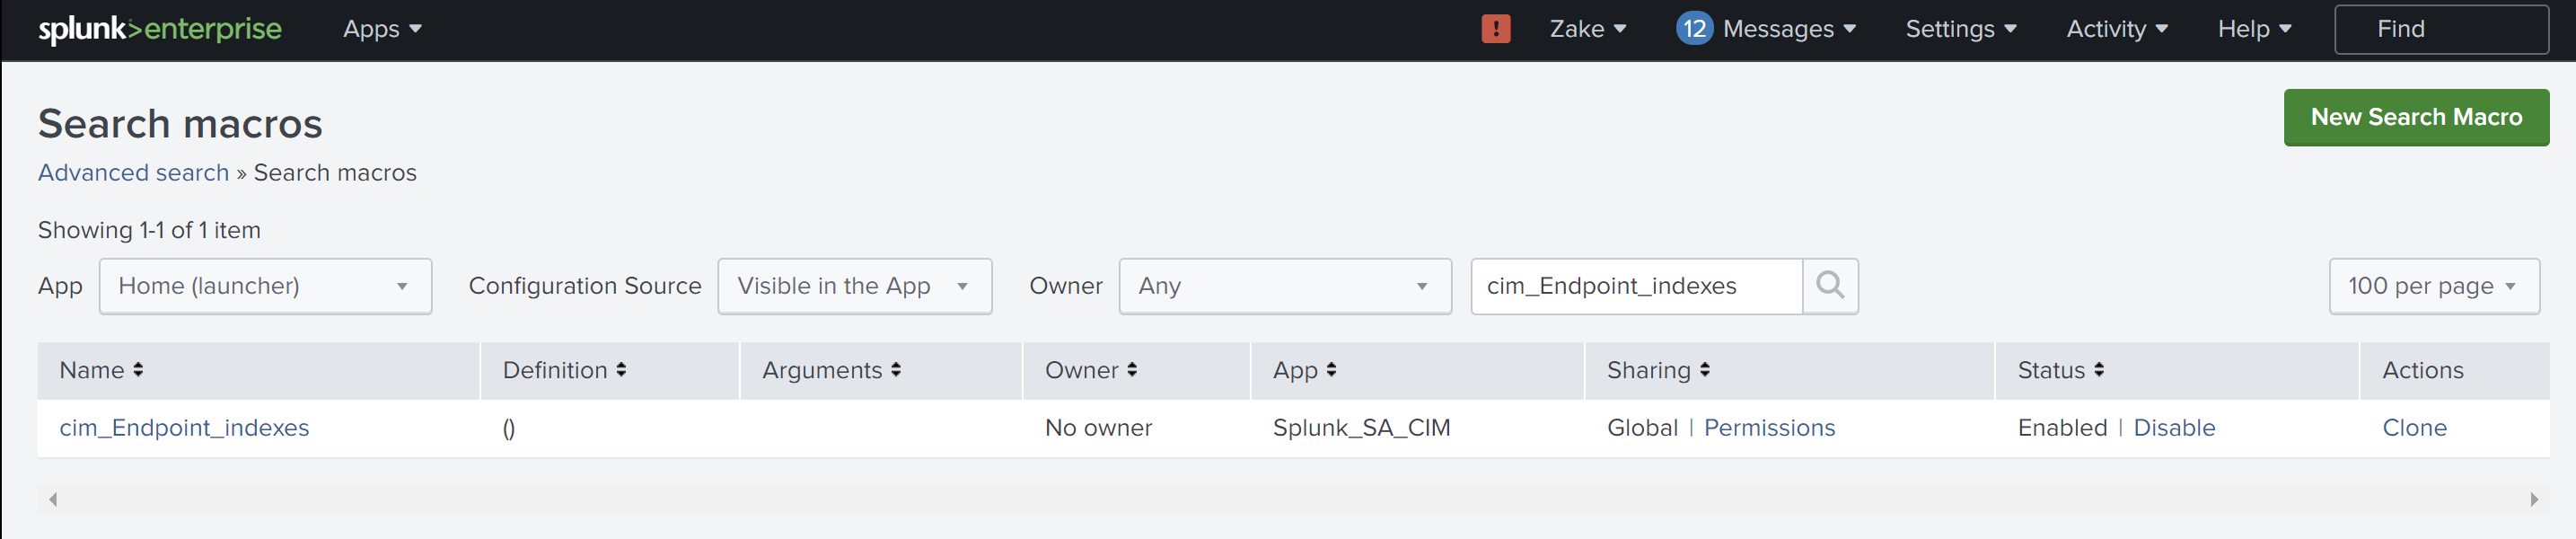Click the blue 12 messages badge
The image size is (2576, 539).
1694,29
